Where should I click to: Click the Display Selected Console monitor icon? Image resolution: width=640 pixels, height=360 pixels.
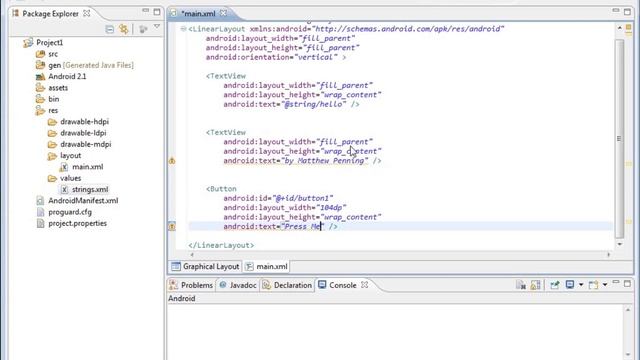coord(570,284)
